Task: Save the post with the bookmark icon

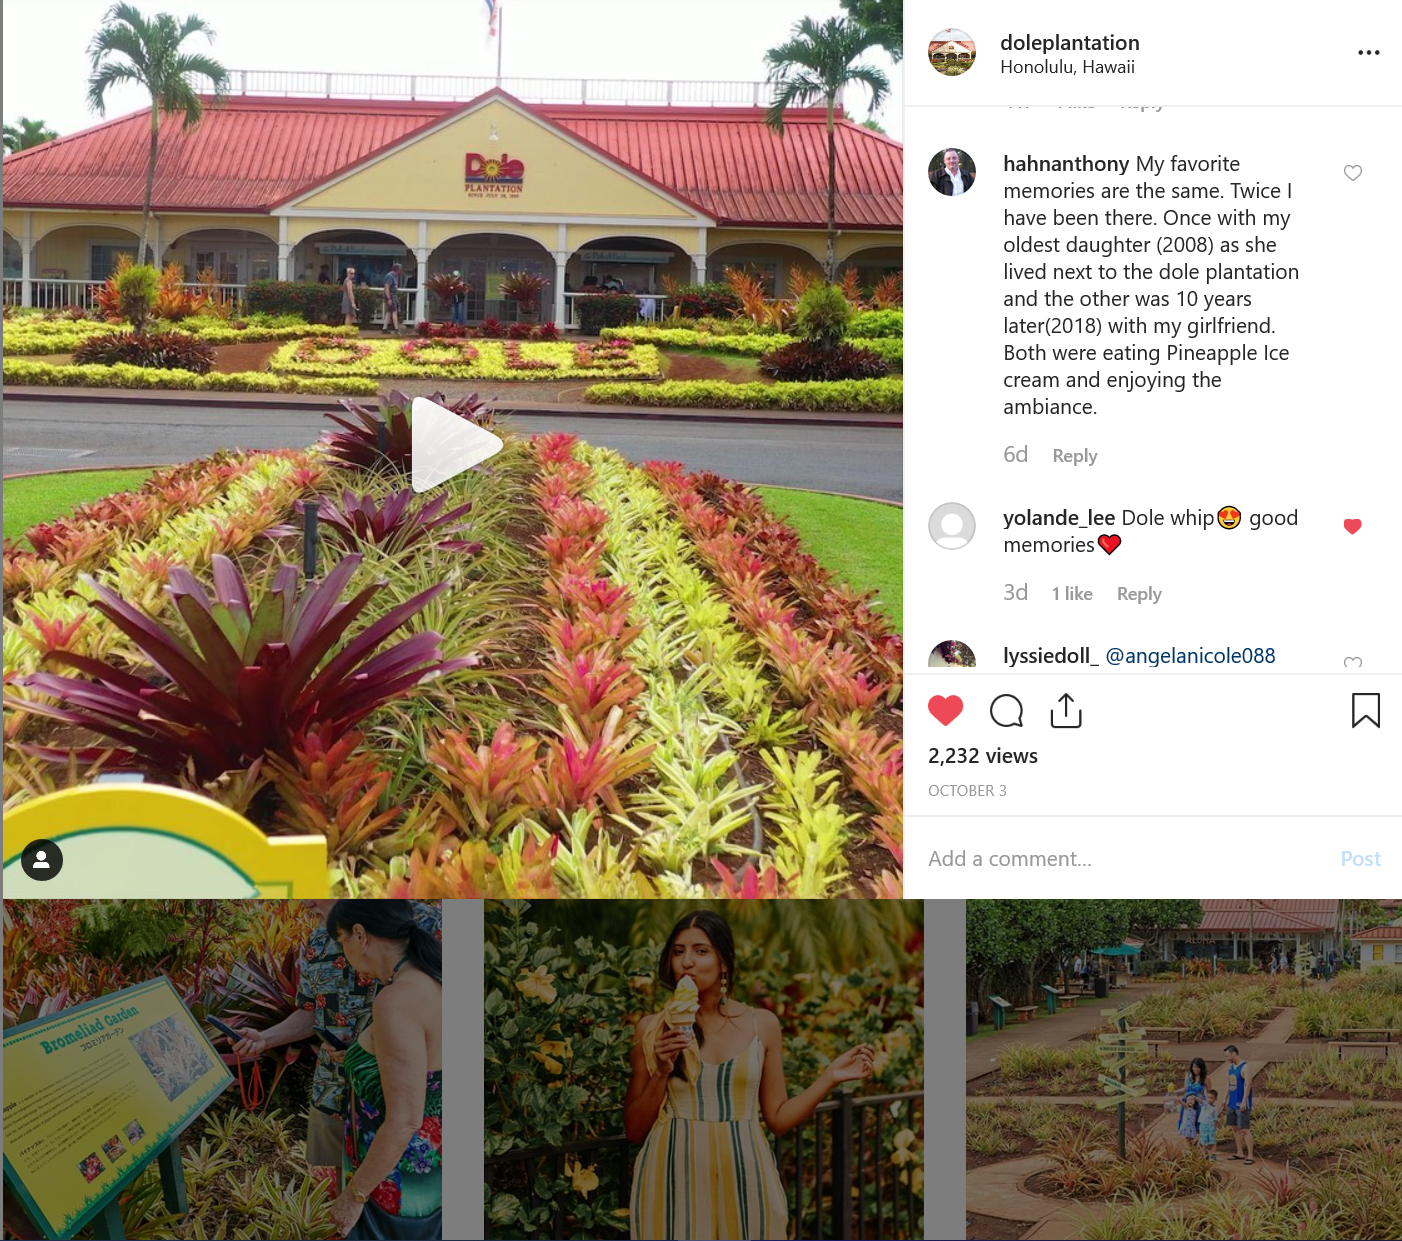Action: click(x=1366, y=710)
